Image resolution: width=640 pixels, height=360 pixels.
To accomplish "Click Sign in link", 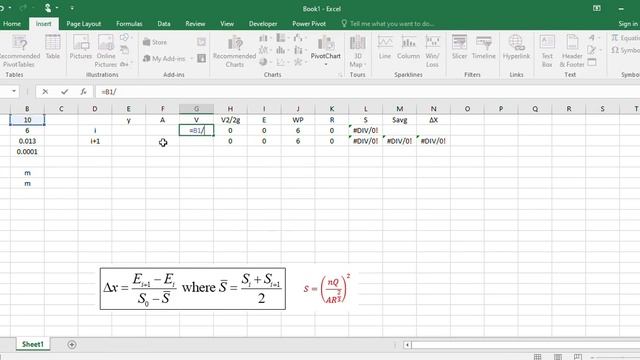I will tap(628, 24).
